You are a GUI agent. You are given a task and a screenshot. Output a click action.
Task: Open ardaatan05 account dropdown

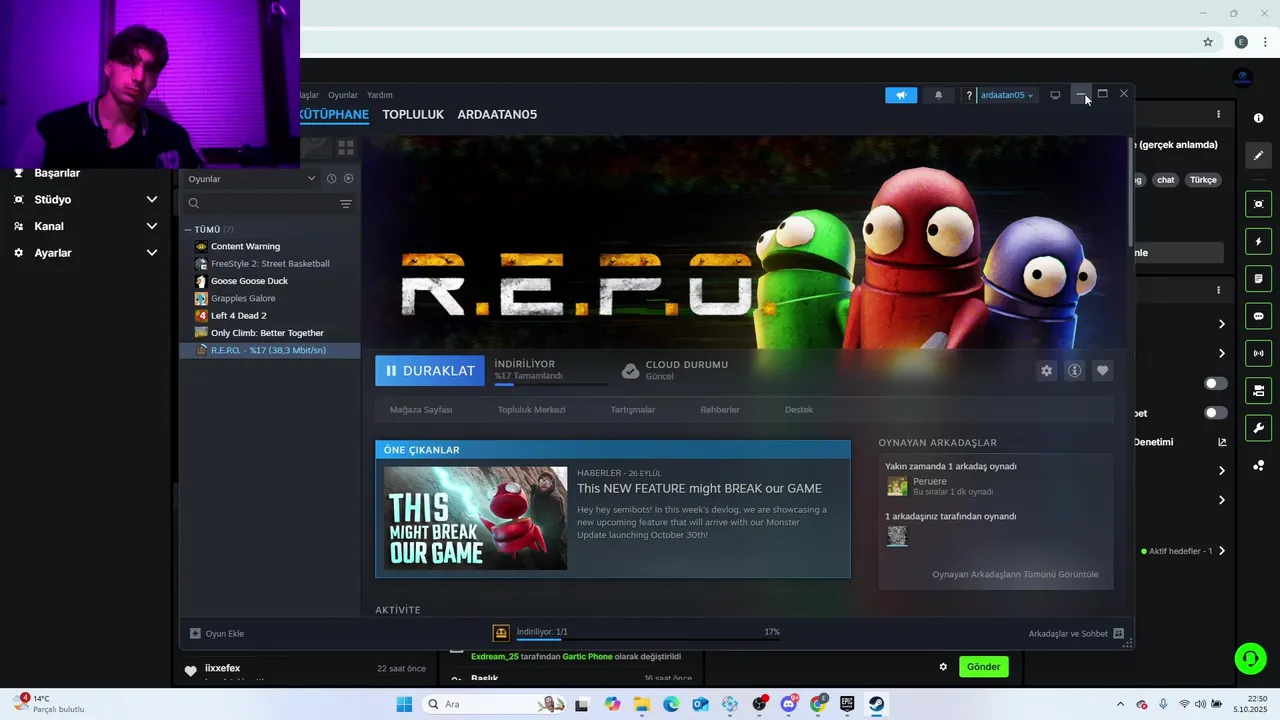click(1007, 95)
